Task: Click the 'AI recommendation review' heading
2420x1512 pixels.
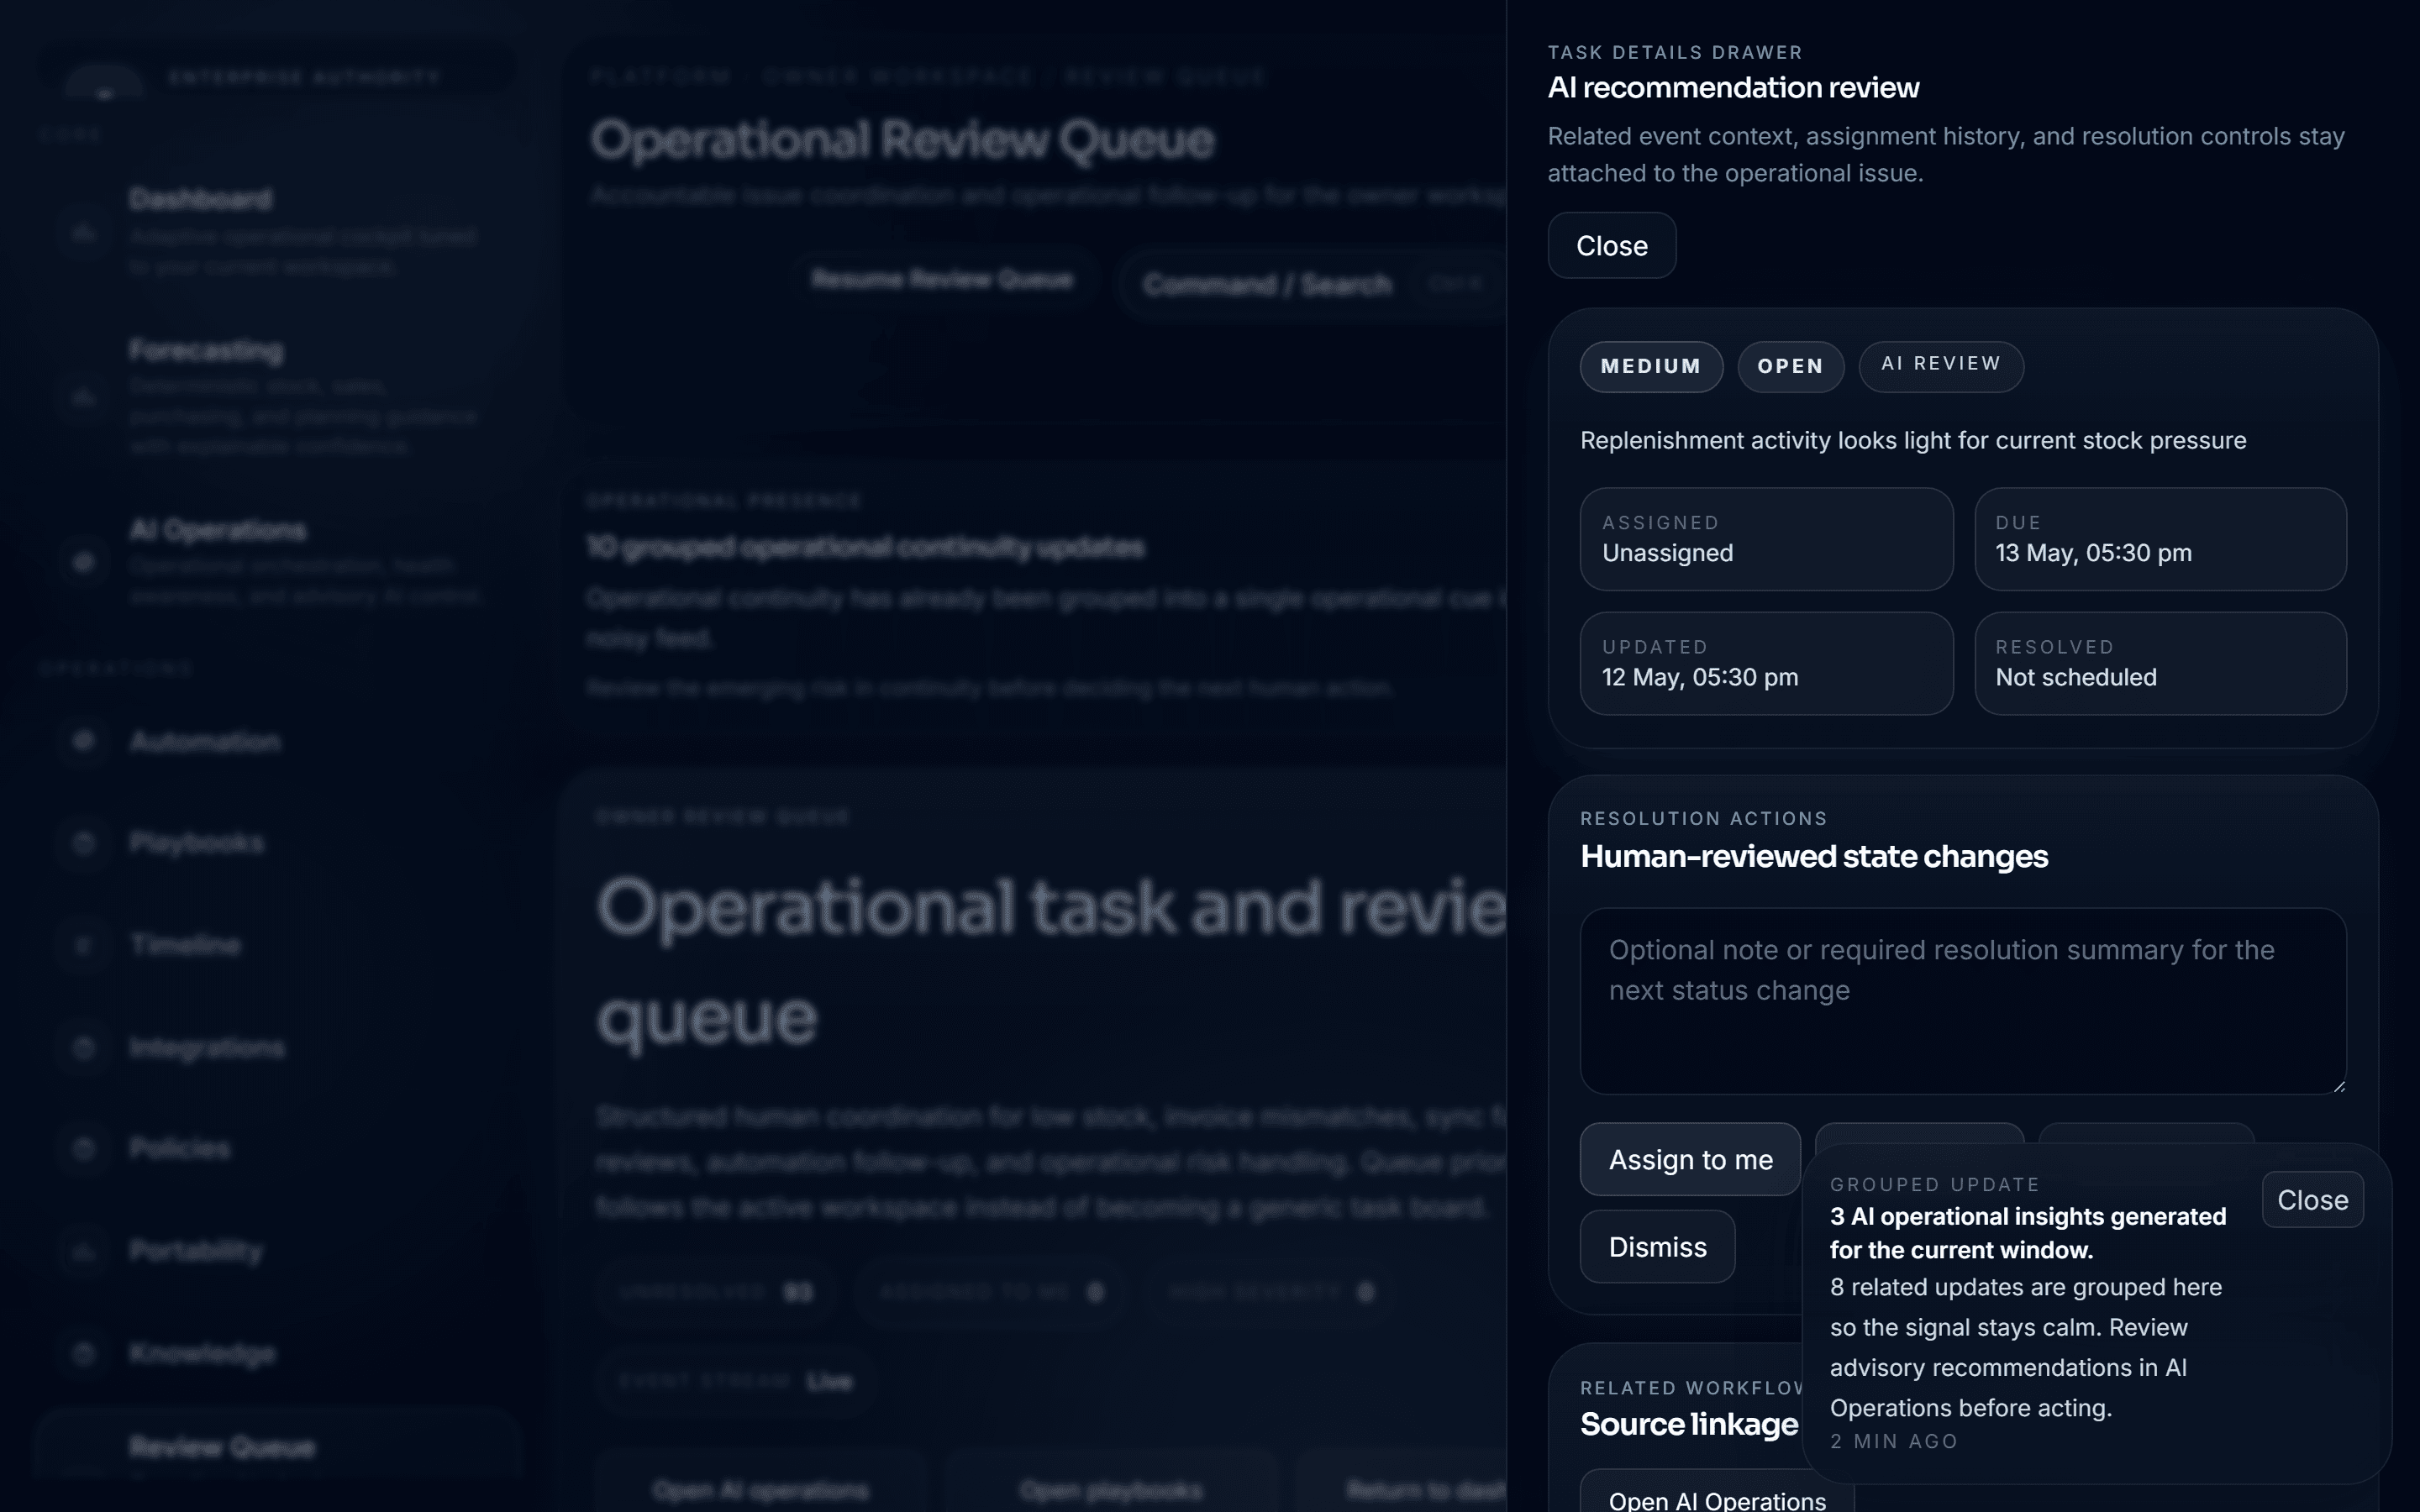Action: click(x=1733, y=88)
